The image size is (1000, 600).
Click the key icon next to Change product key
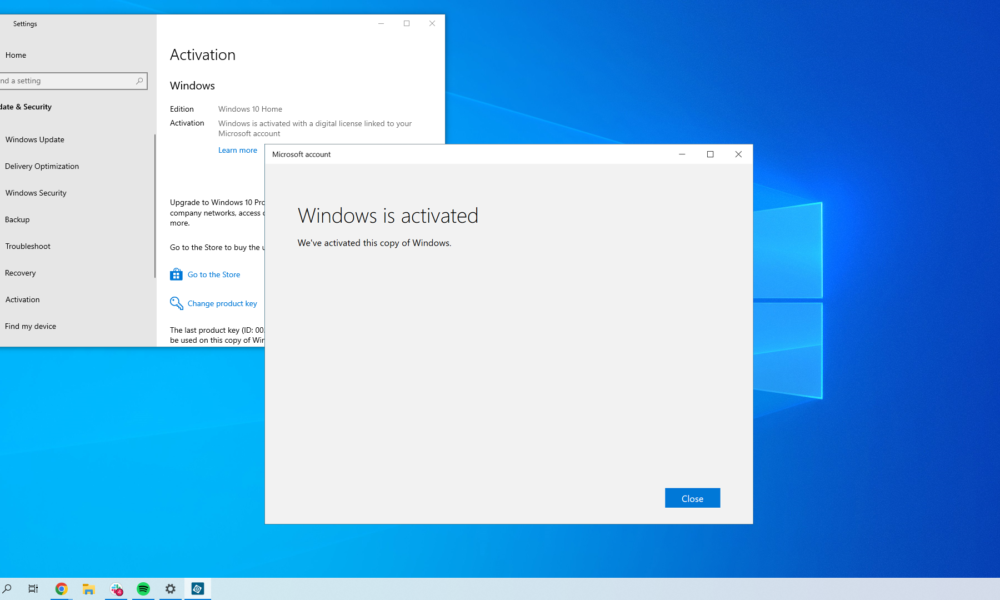(x=176, y=303)
